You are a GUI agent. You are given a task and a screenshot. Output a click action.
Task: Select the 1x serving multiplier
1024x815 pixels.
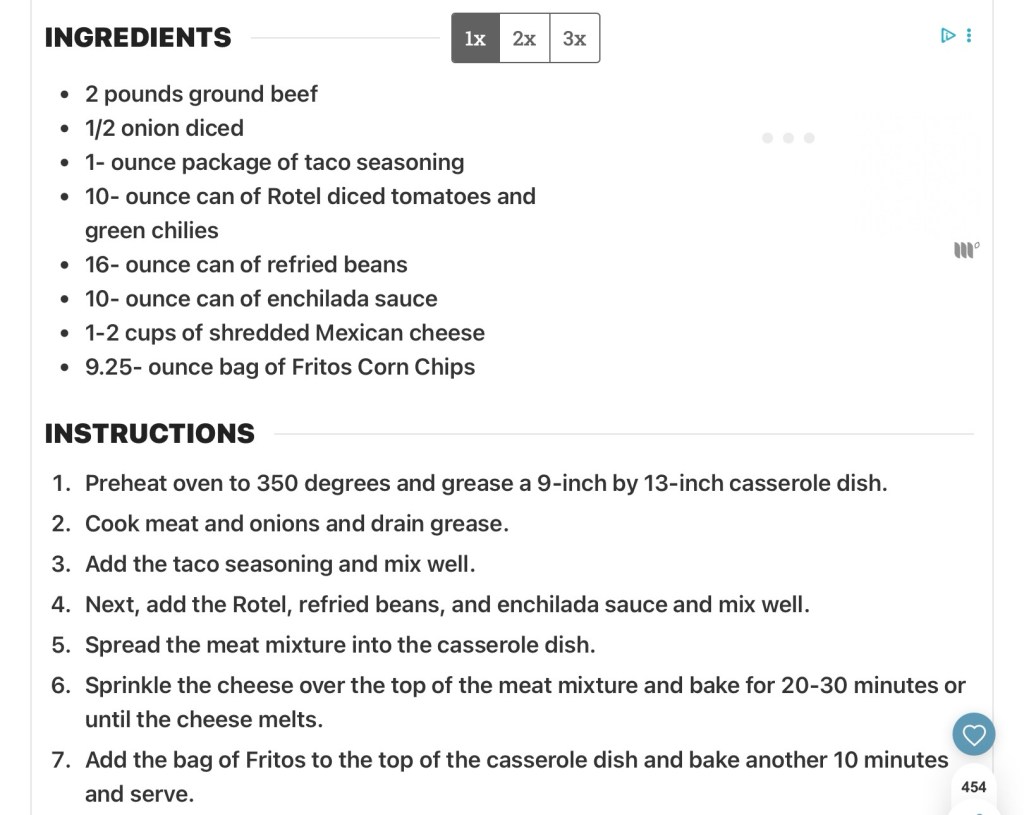[x=475, y=38]
